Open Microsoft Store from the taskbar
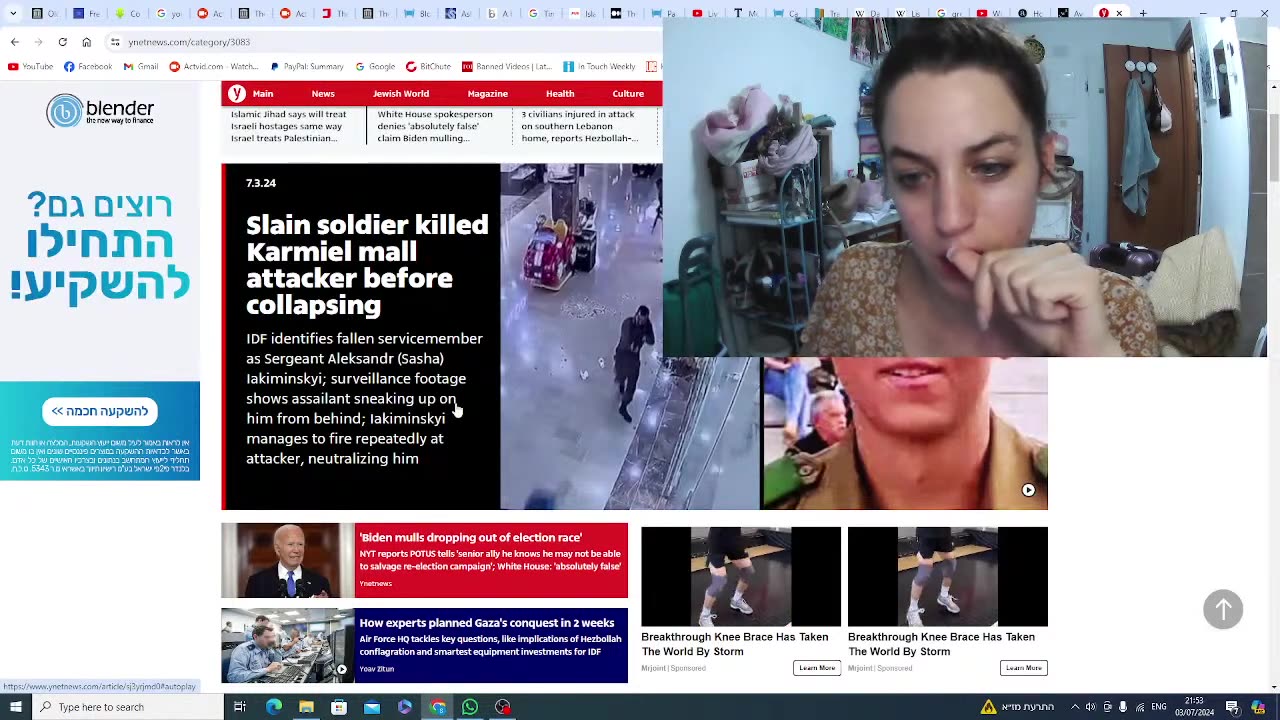The image size is (1280, 720). pos(339,707)
